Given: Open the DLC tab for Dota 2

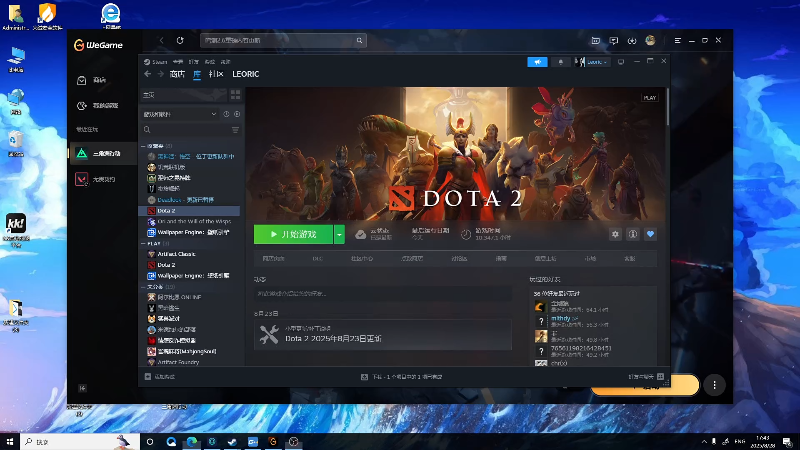Looking at the screenshot, I should click(x=317, y=259).
